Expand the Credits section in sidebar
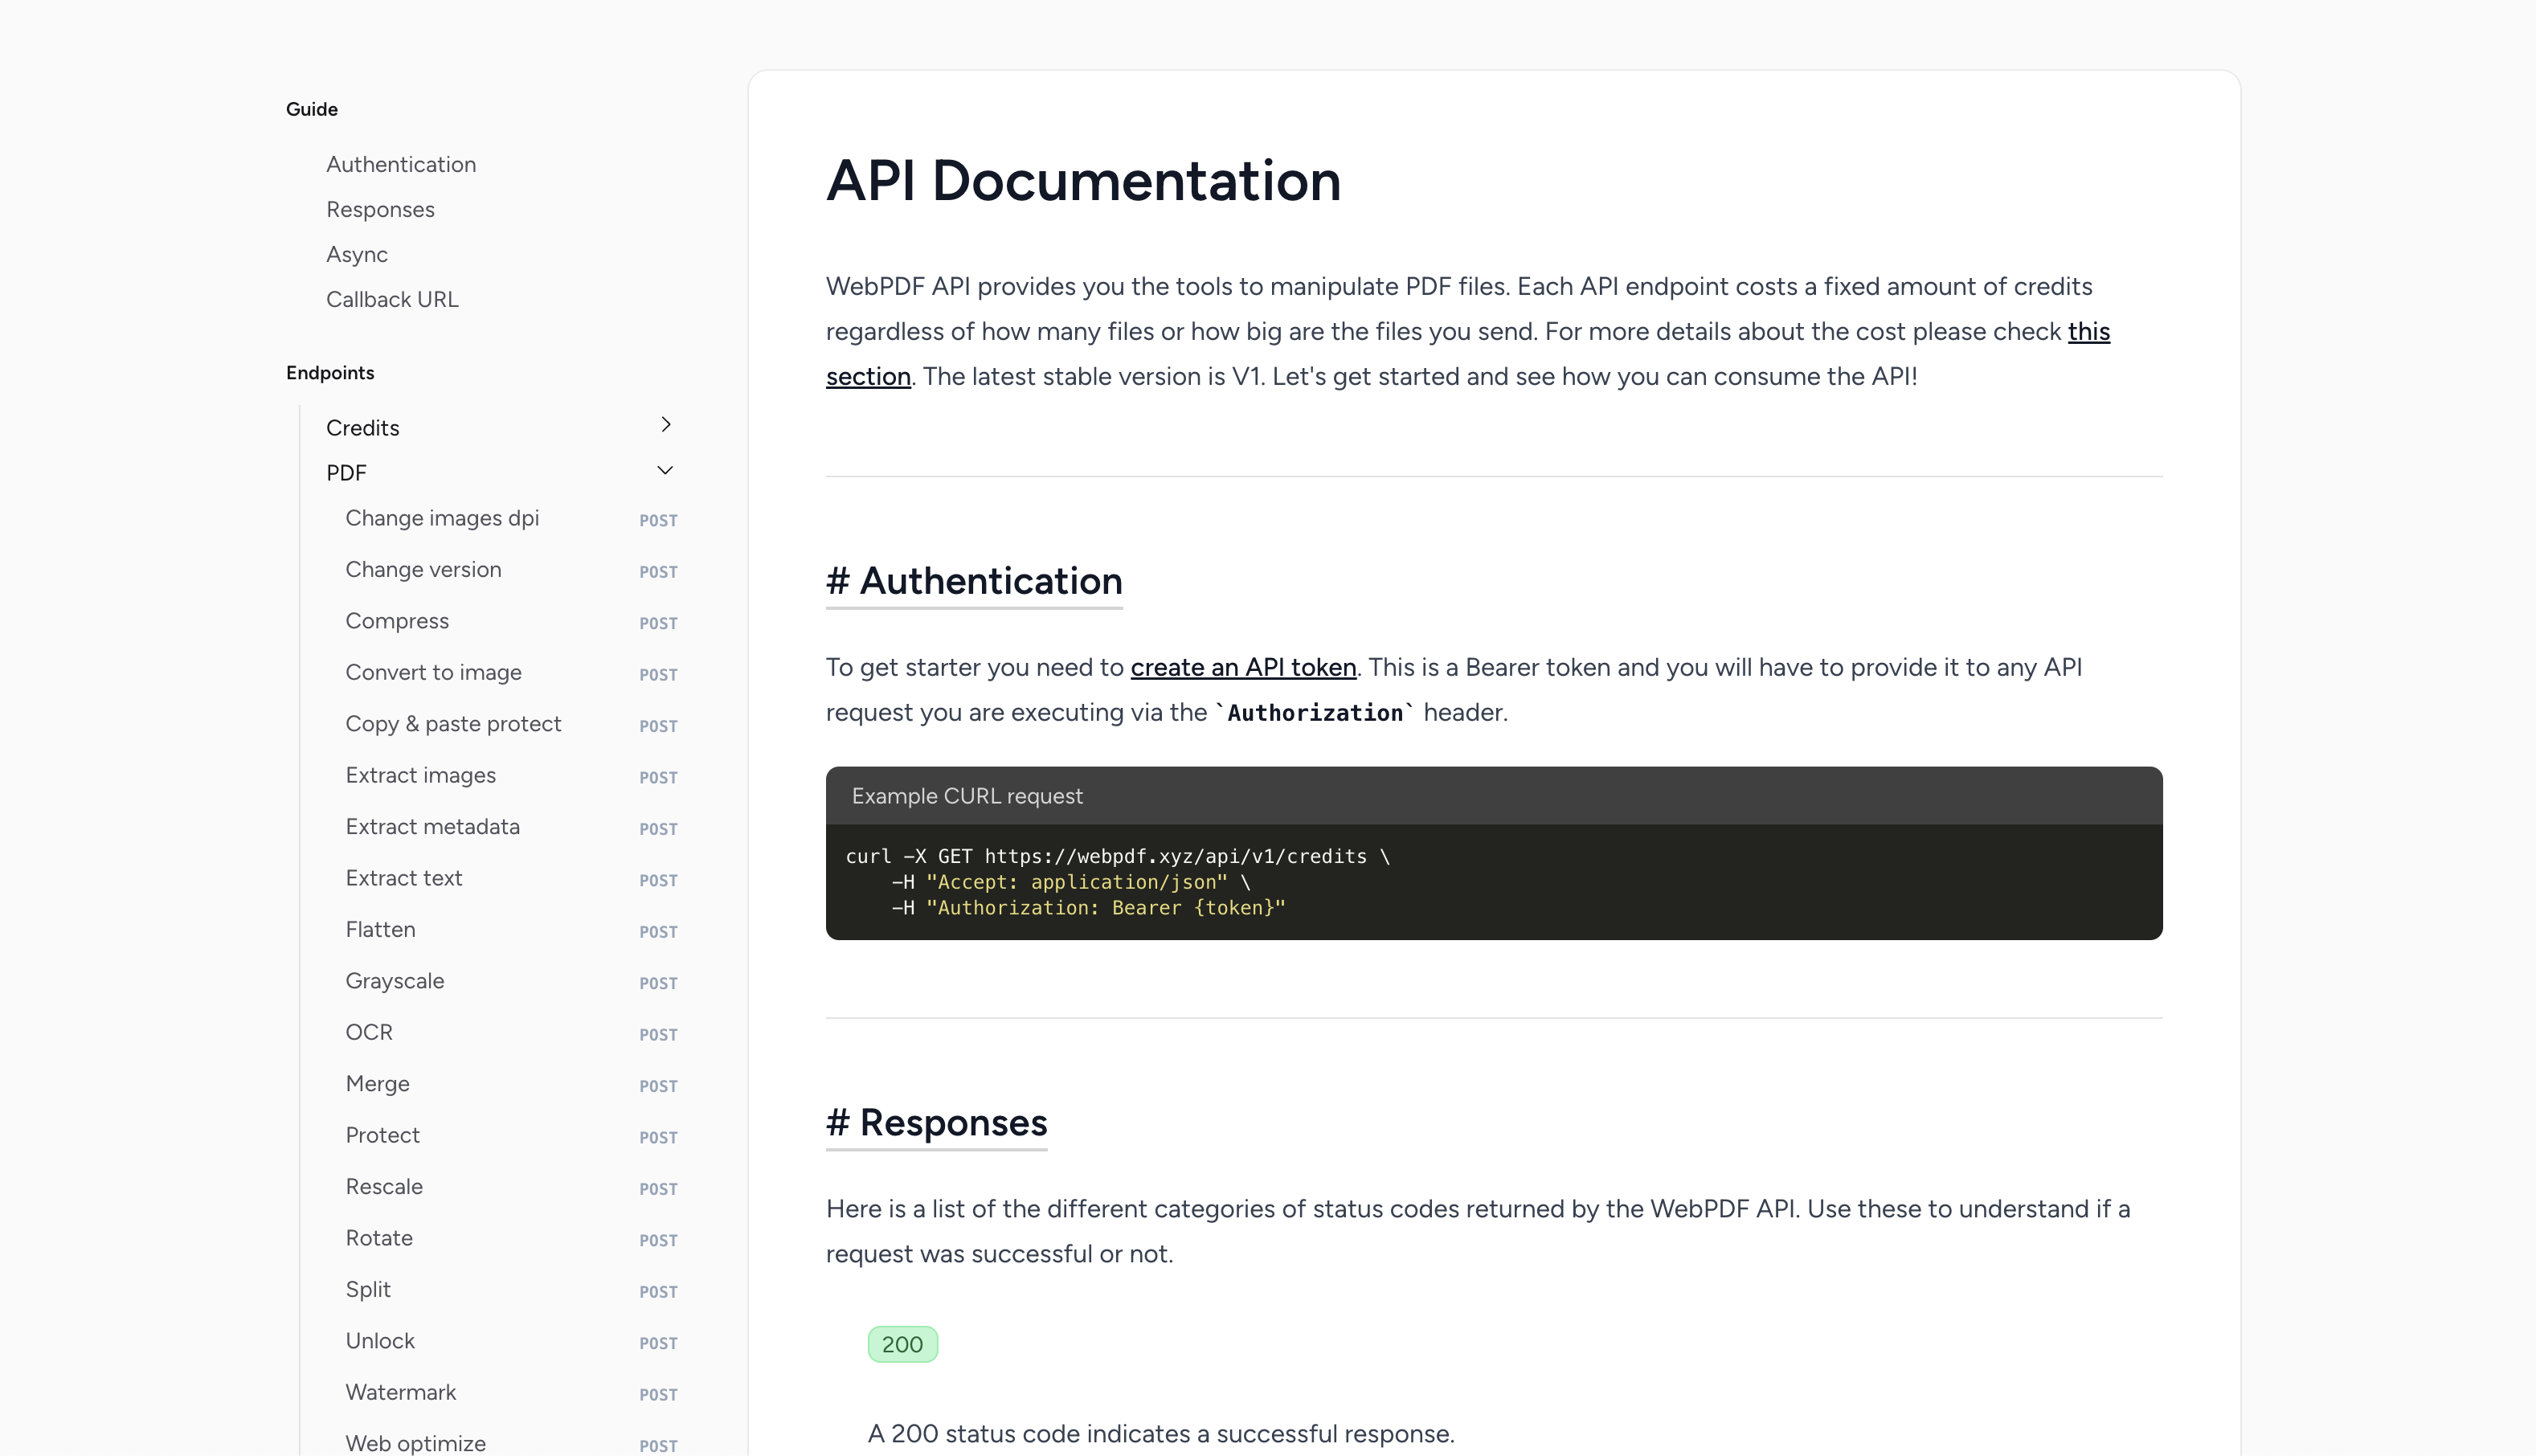 667,425
